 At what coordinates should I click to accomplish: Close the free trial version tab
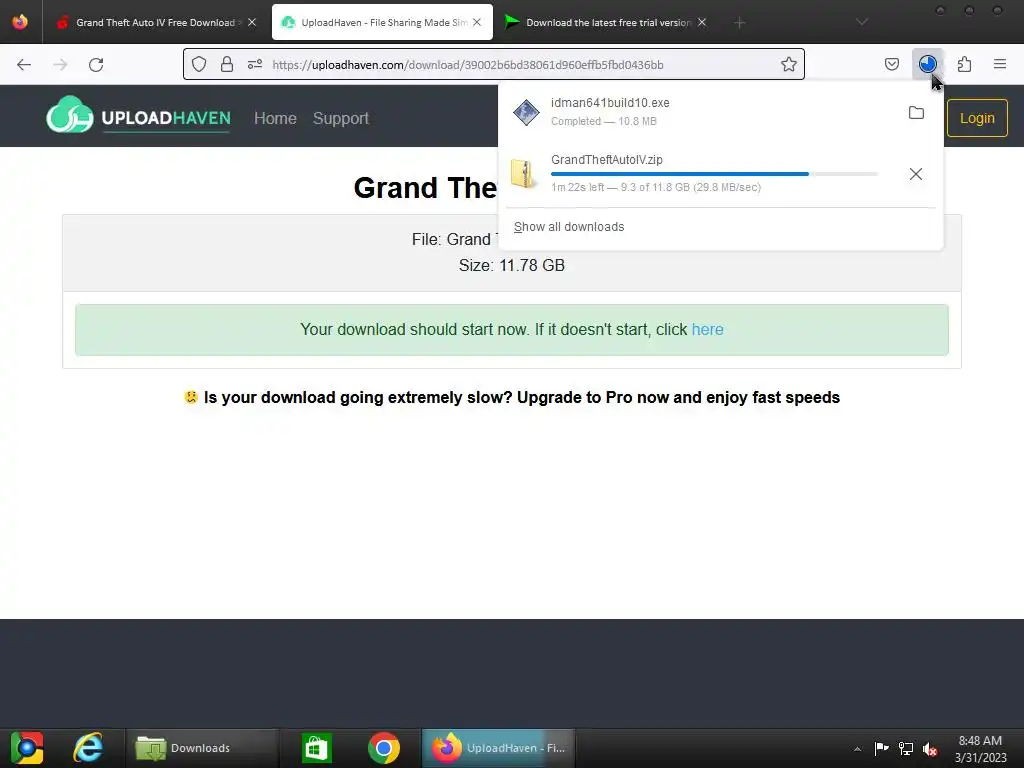[x=702, y=22]
